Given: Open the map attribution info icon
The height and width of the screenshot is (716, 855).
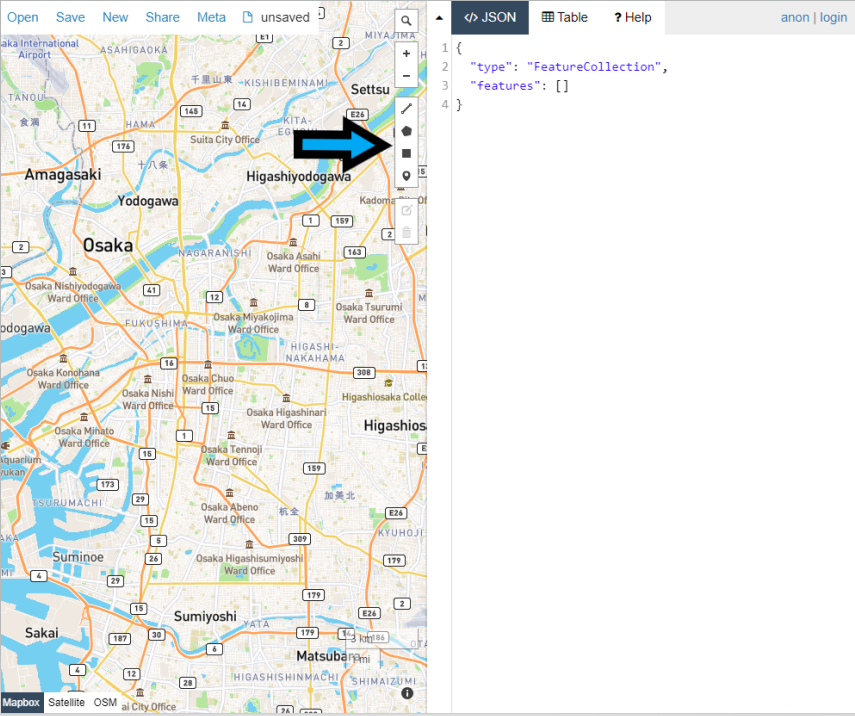Looking at the screenshot, I should pos(407,693).
